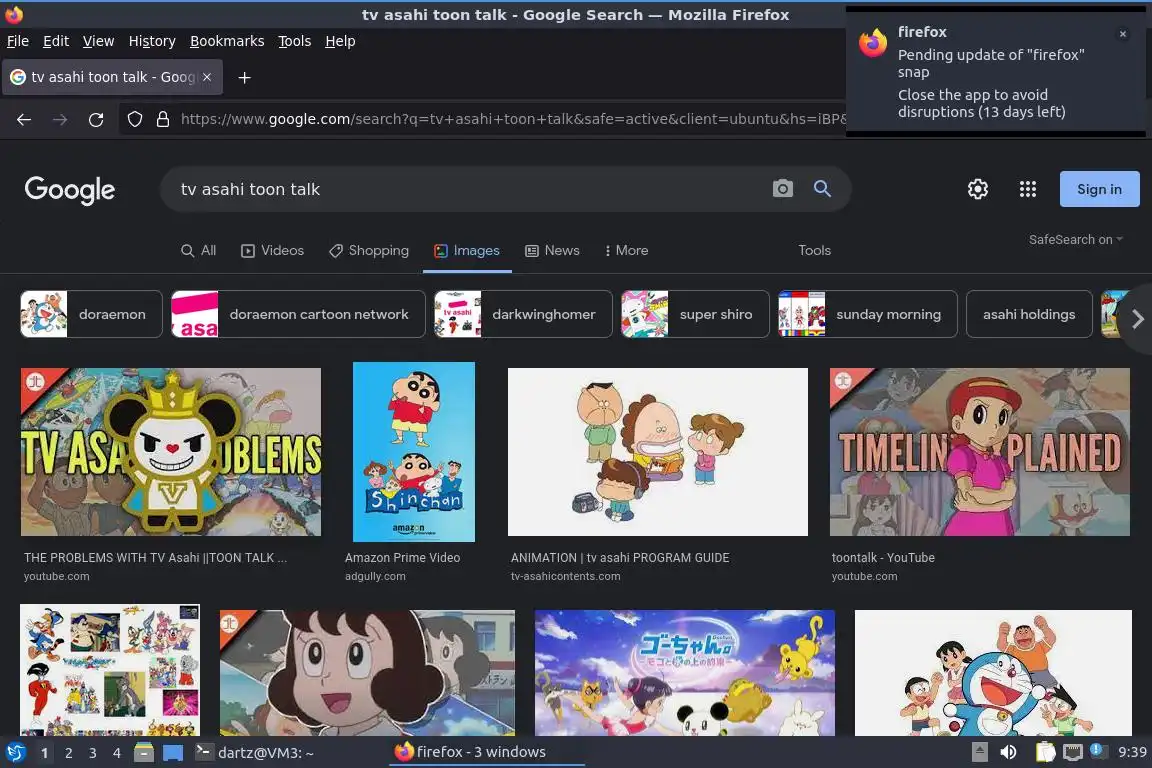Switch to workspace 3

coord(93,753)
